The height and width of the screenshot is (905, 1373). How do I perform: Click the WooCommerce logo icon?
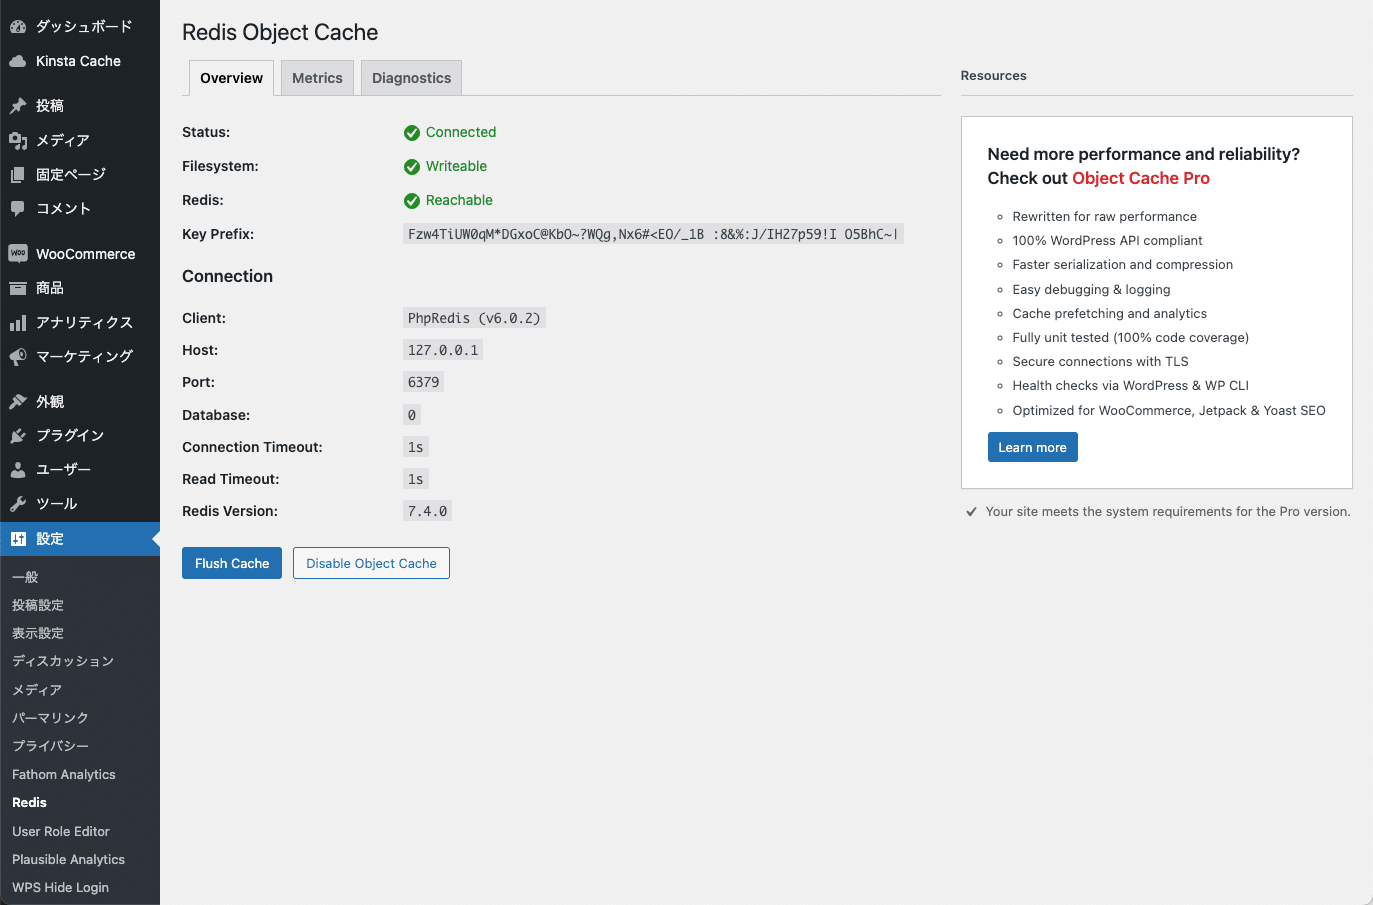(x=18, y=254)
